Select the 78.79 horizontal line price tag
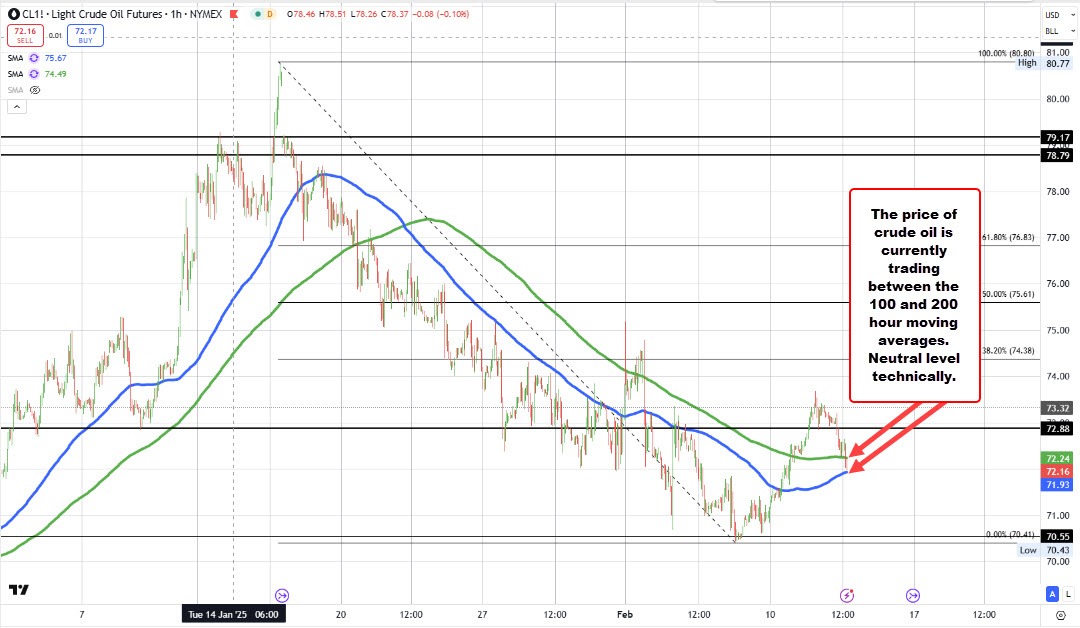This screenshot has width=1080, height=628. 1057,156
